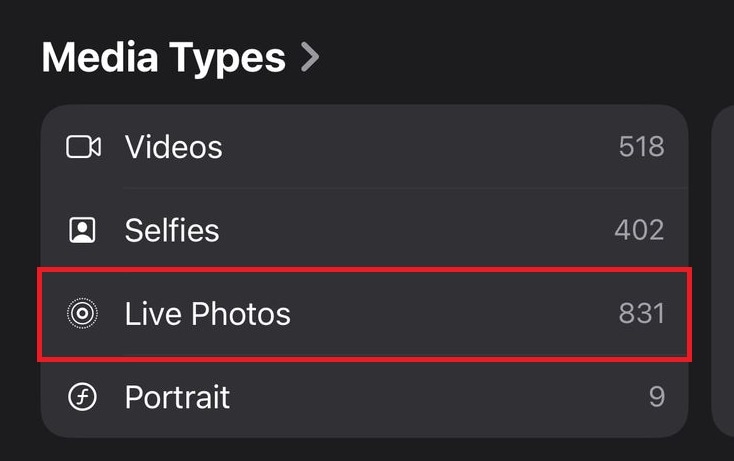Click empty middle area of Live Photos row
Screen dimensions: 734x461
coord(450,314)
